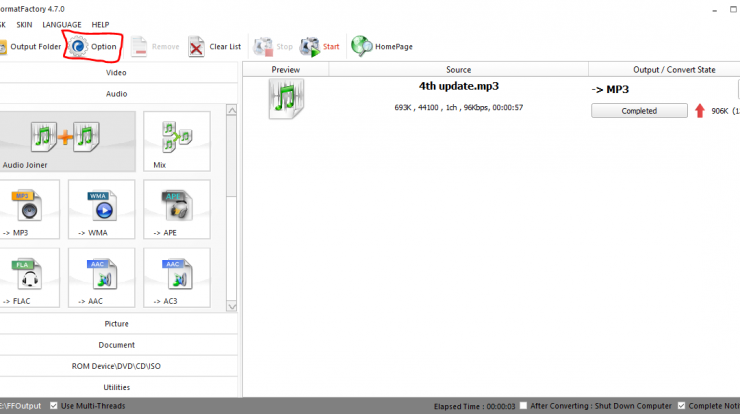
Task: Choose the -> MP3 converter
Action: [x=29, y=209]
